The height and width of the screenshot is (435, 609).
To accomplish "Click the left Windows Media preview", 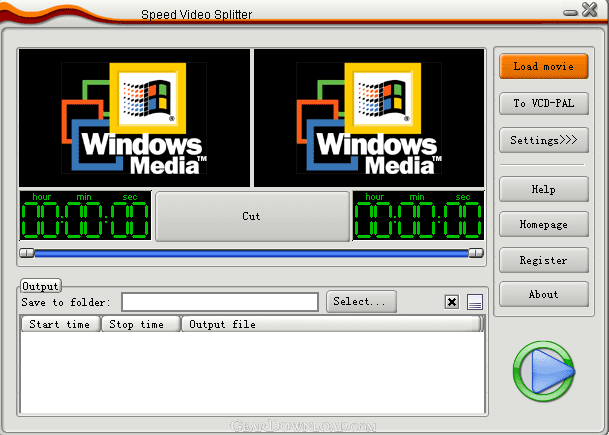I will tap(134, 118).
